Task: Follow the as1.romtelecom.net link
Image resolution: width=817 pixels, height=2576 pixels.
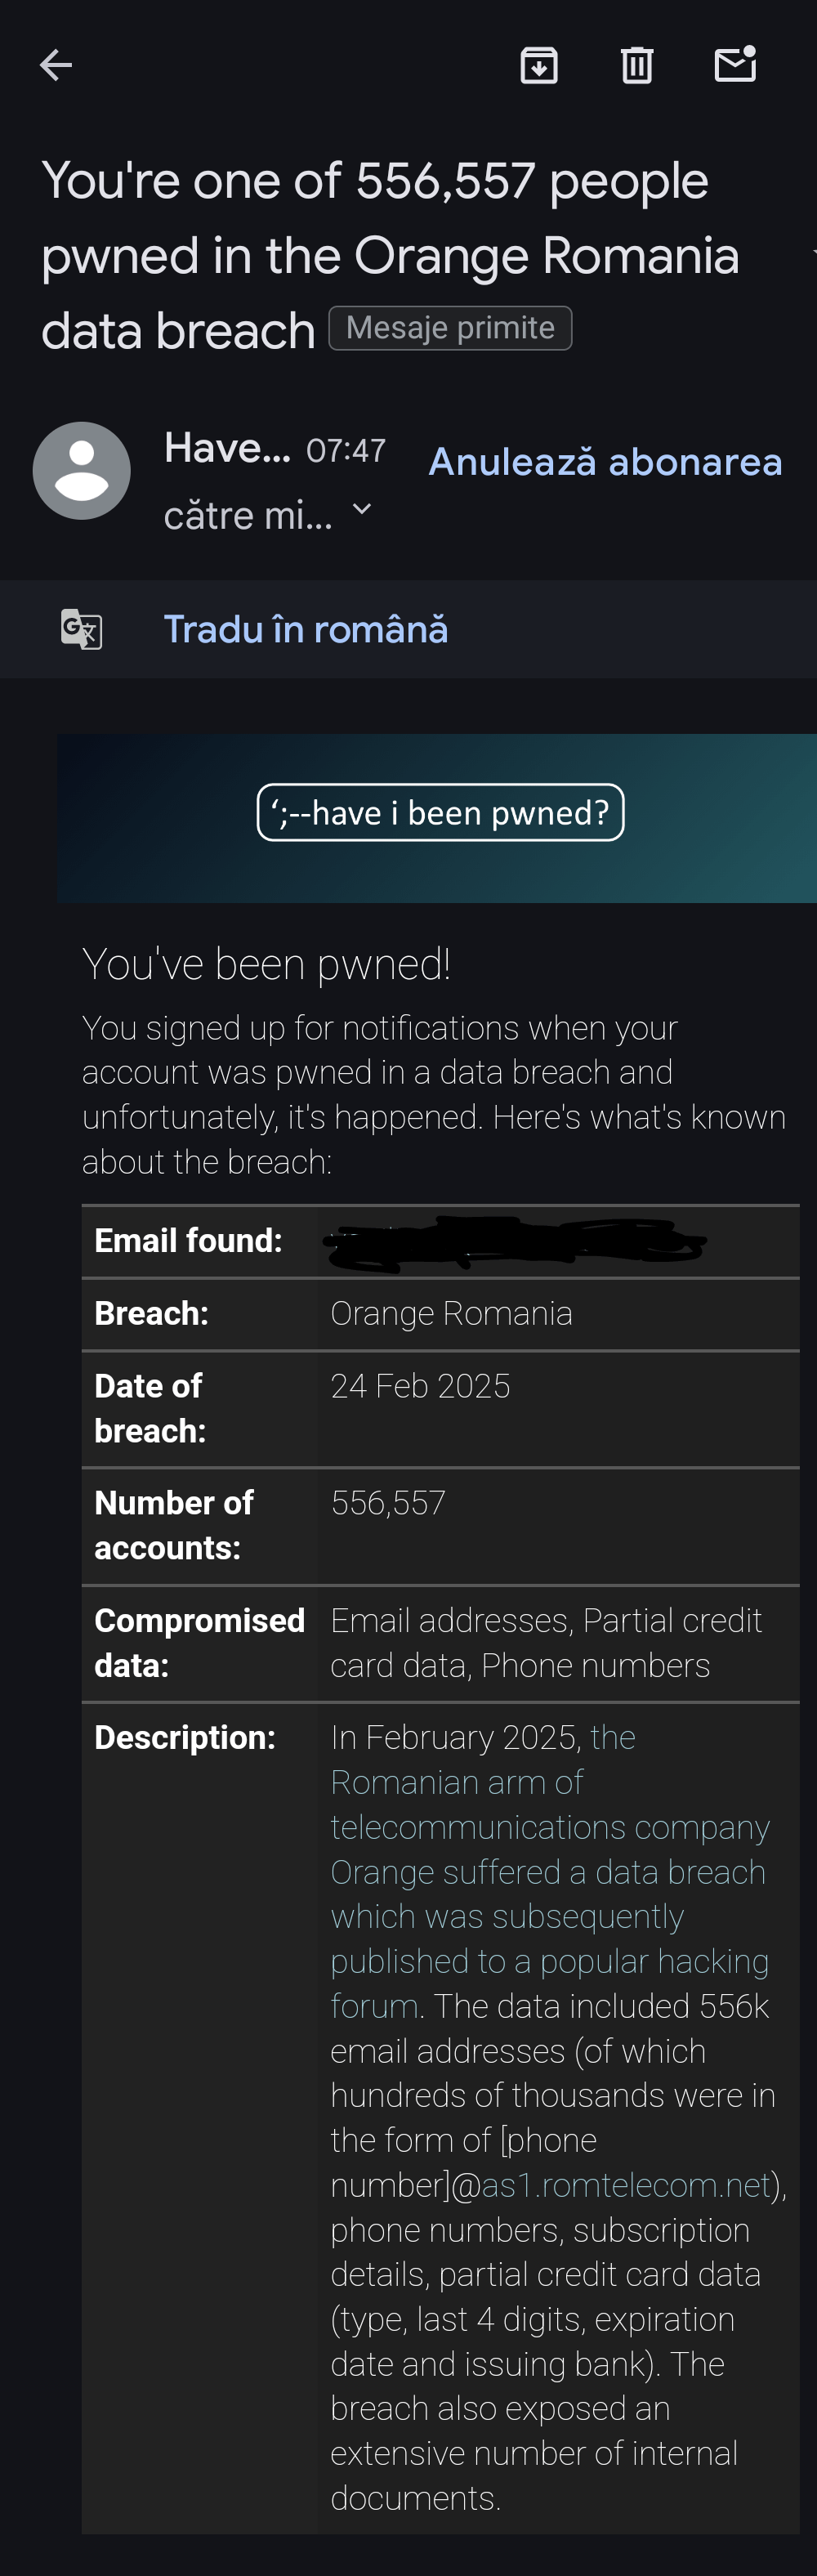Action: [x=625, y=2185]
